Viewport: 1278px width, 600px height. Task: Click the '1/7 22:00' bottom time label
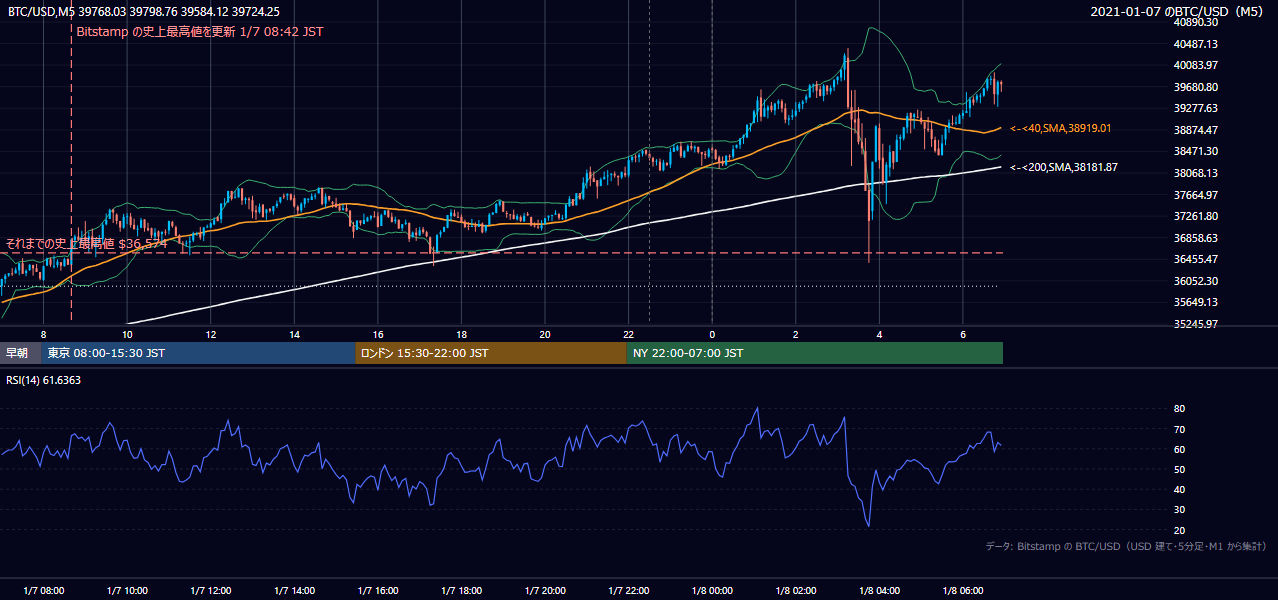[x=628, y=590]
